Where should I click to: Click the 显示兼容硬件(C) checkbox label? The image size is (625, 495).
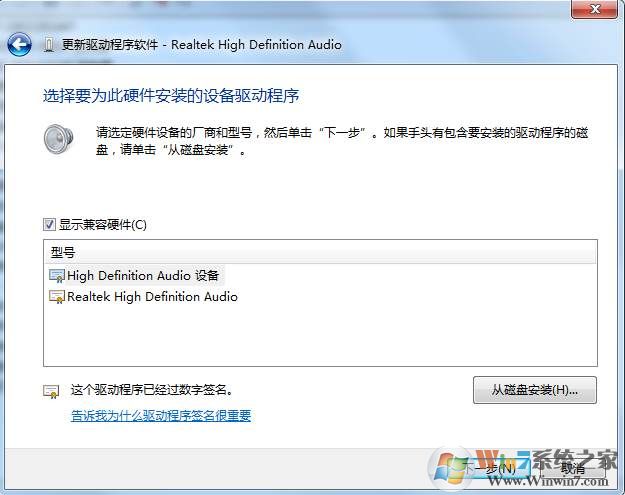[x=103, y=225]
